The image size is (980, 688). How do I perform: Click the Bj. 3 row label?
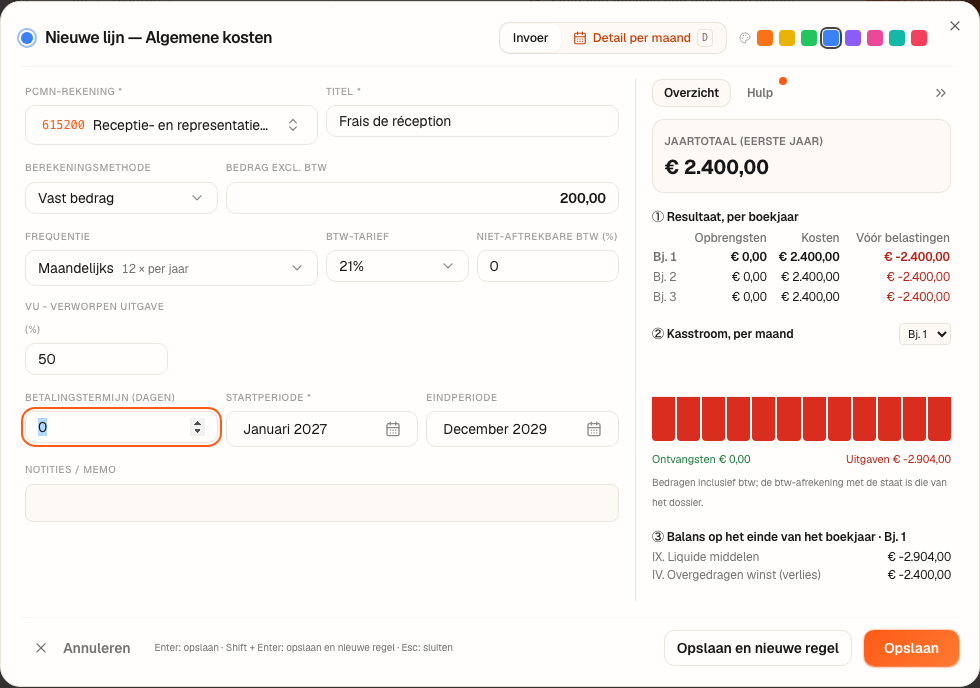tap(664, 297)
